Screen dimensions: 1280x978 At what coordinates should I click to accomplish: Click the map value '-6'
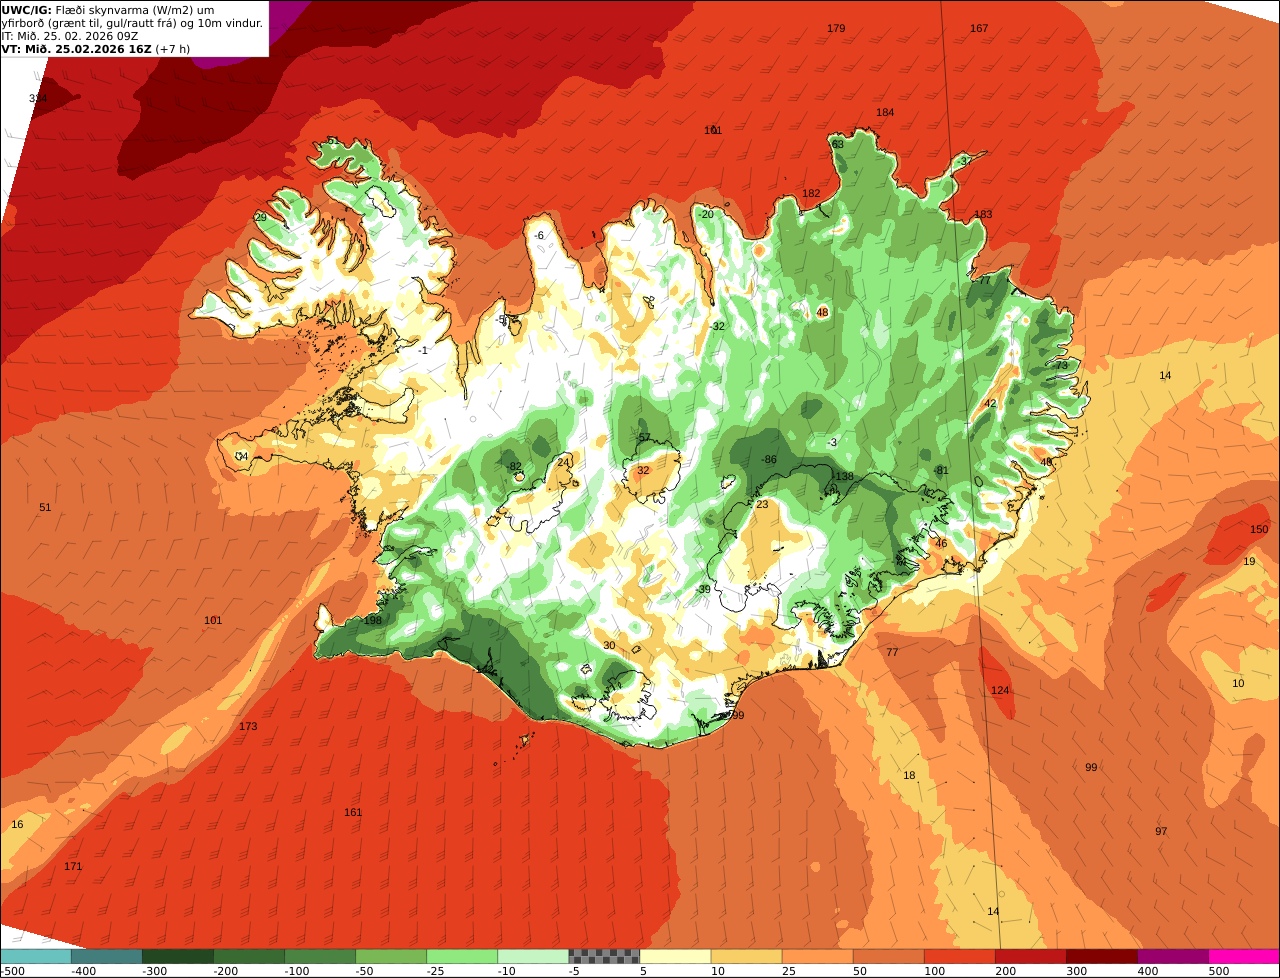point(539,235)
